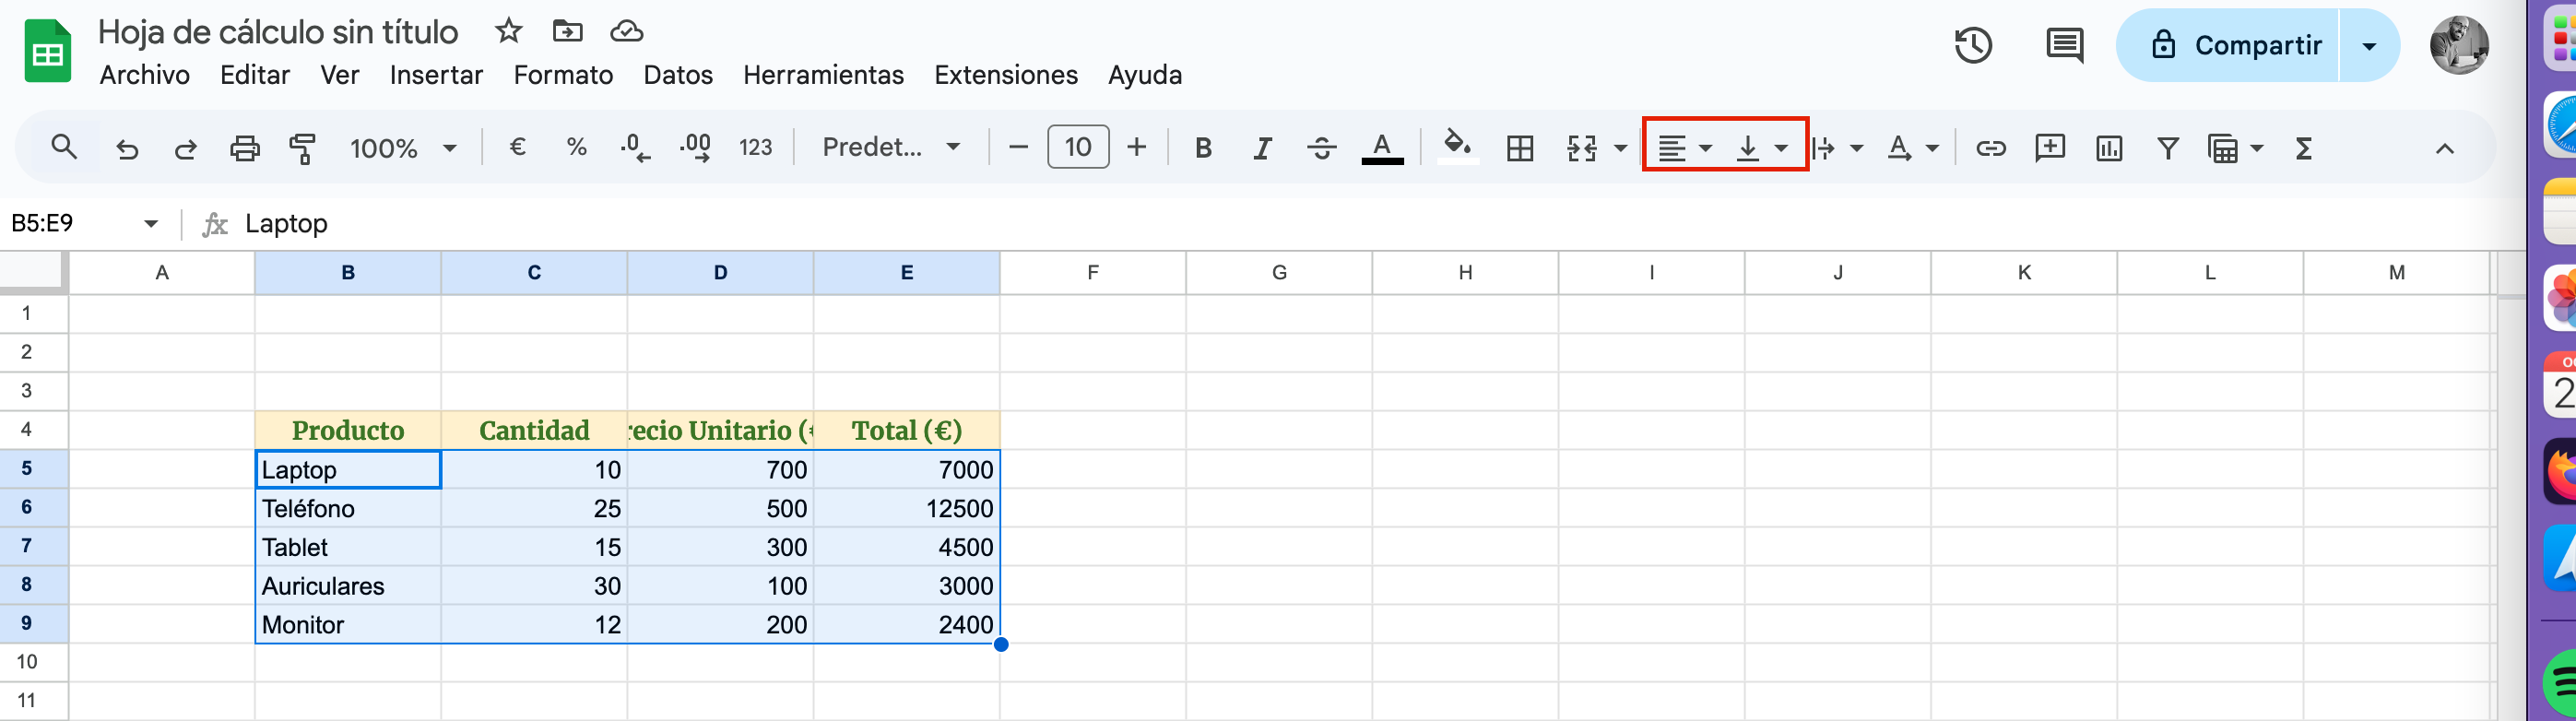Click the move to folder icon

[567, 31]
